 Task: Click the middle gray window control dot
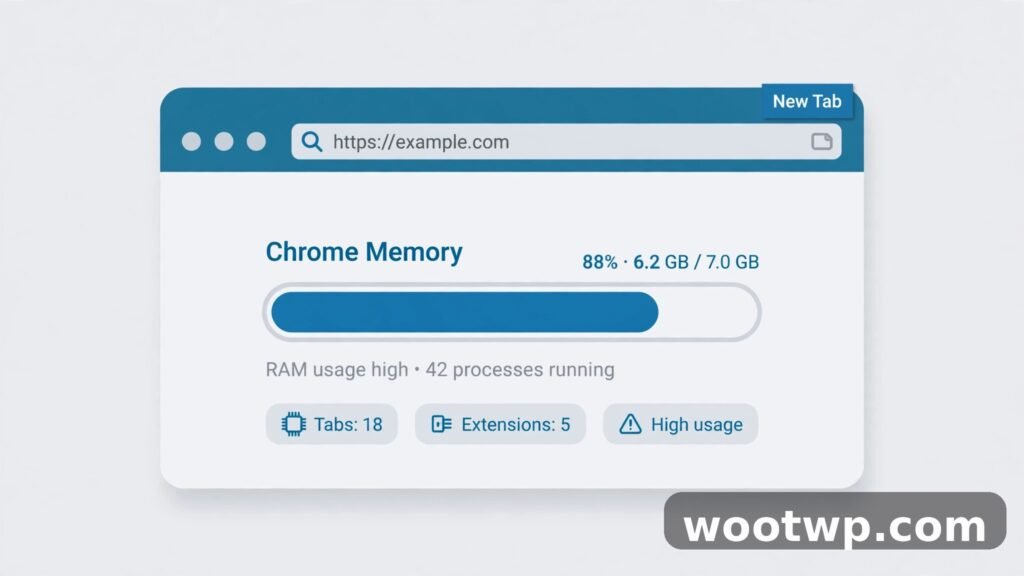pos(224,142)
